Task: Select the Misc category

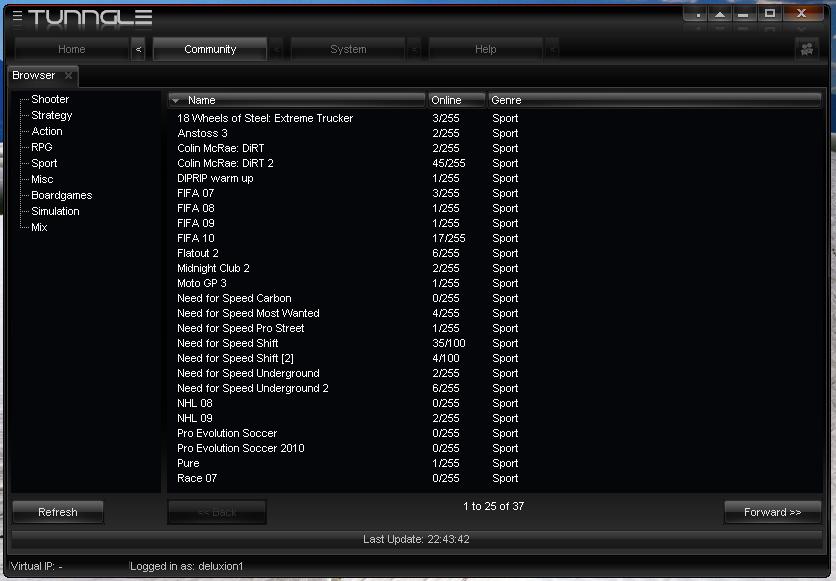Action: pyautogui.click(x=42, y=179)
